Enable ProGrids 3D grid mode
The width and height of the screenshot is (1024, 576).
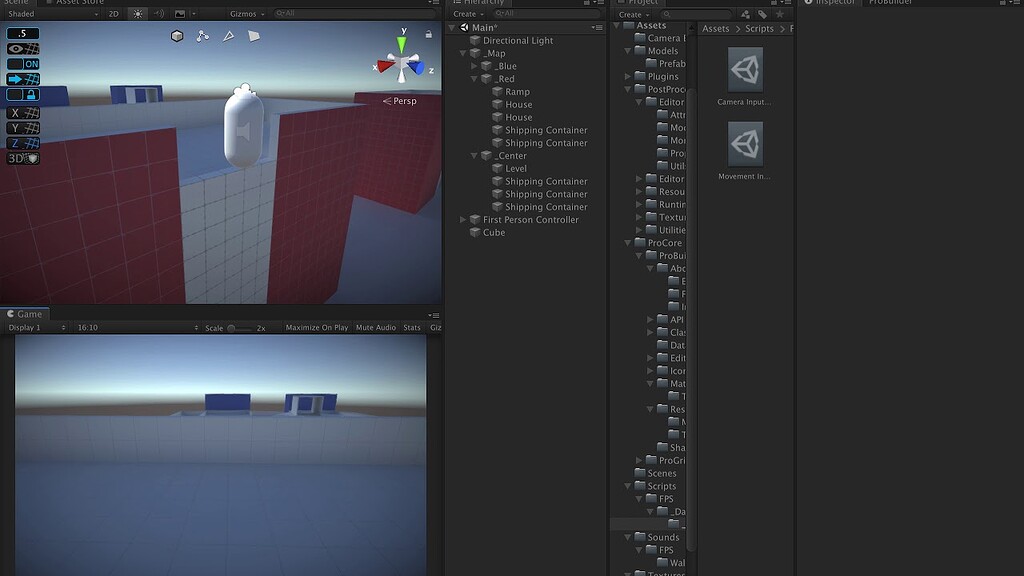(14, 156)
